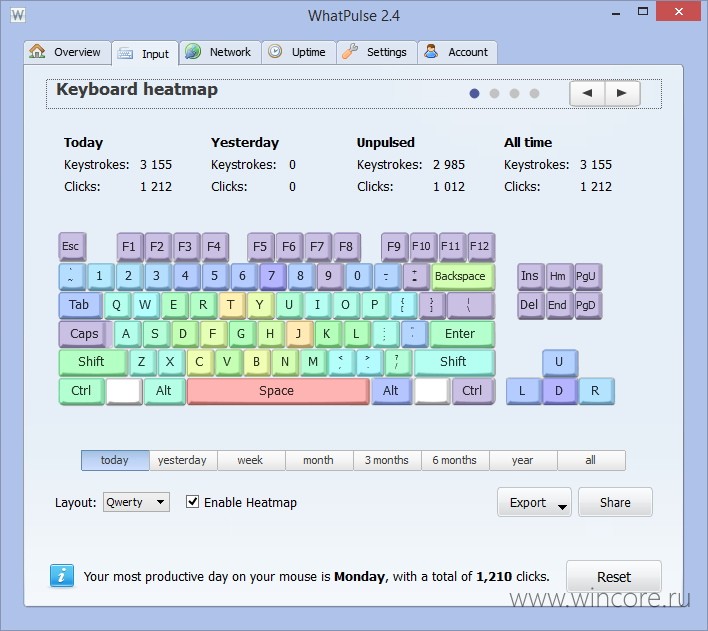Select the month time range
The image size is (708, 631).
[x=319, y=460]
